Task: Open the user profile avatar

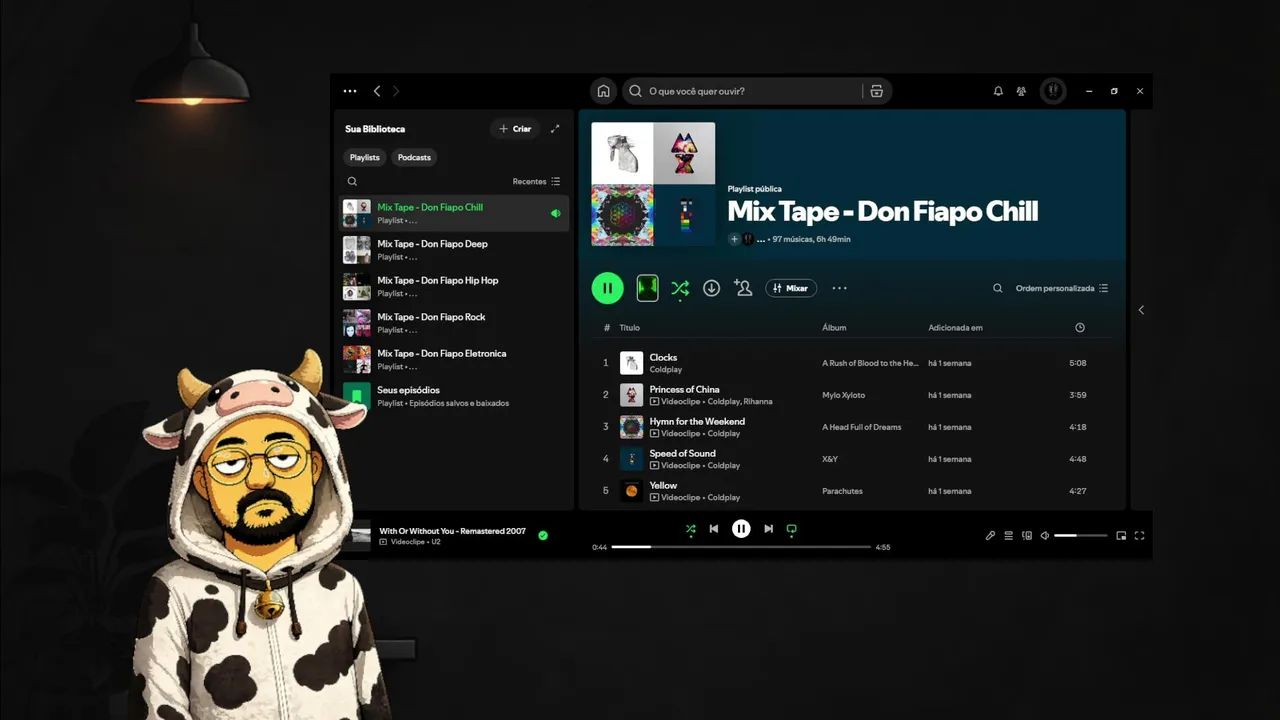Action: tap(1053, 91)
